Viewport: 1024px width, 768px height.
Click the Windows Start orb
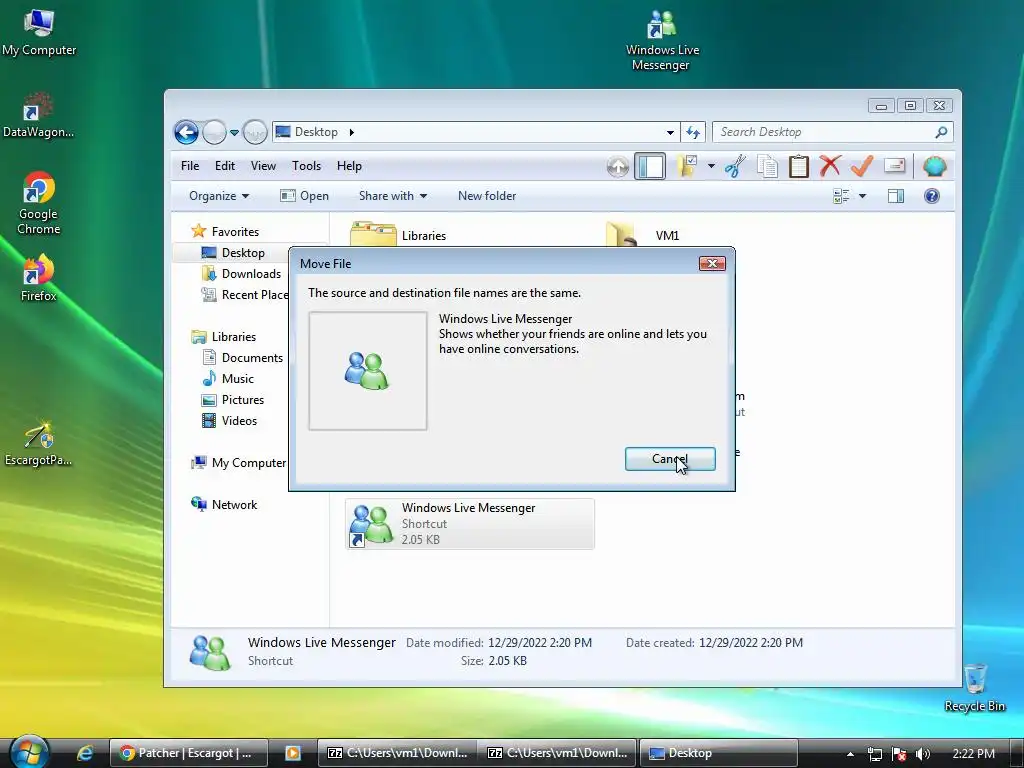29,752
